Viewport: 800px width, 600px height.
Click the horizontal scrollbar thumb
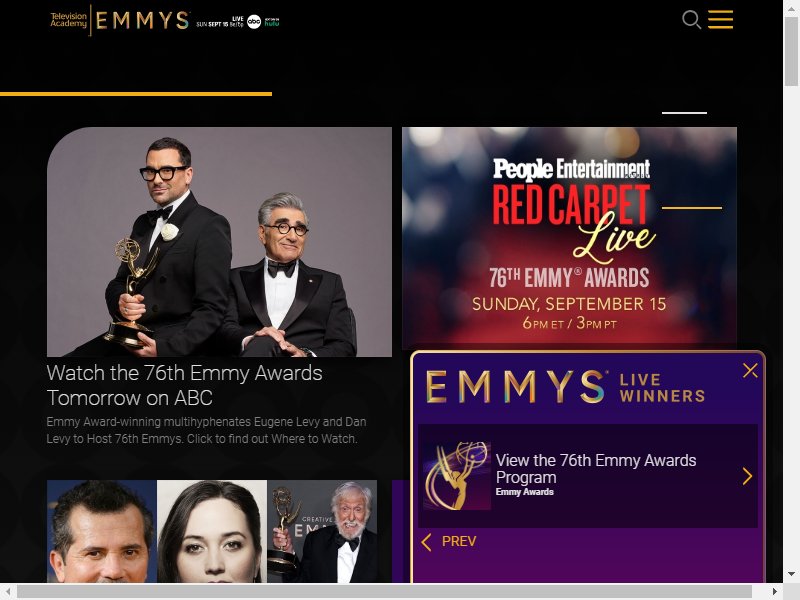click(384, 591)
